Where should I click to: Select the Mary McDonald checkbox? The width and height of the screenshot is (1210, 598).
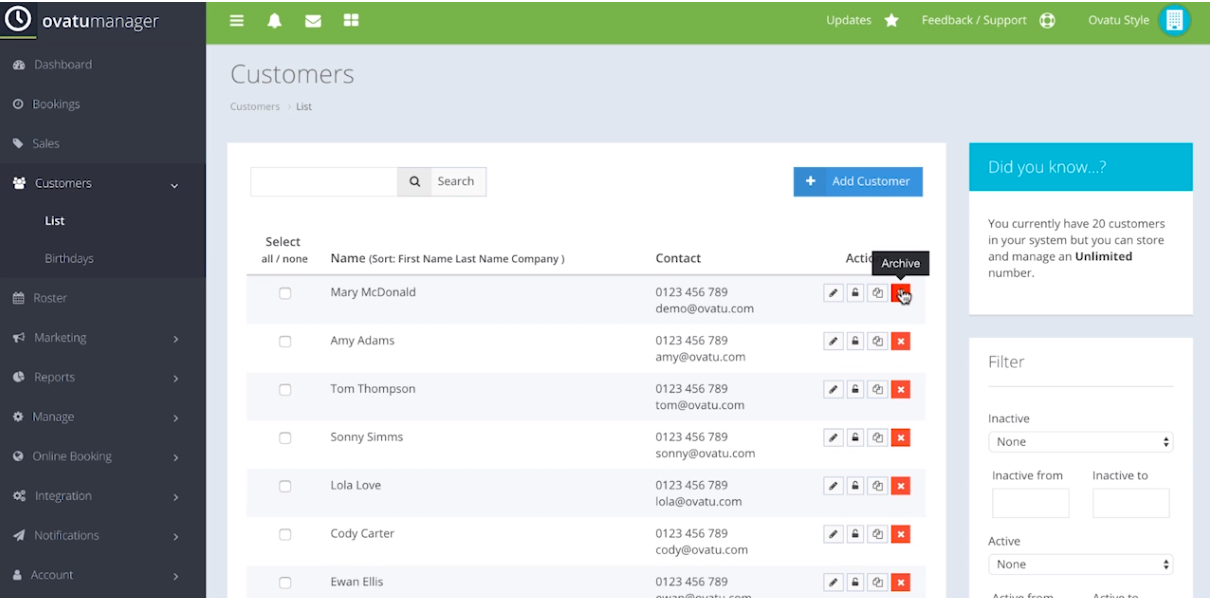(x=285, y=293)
